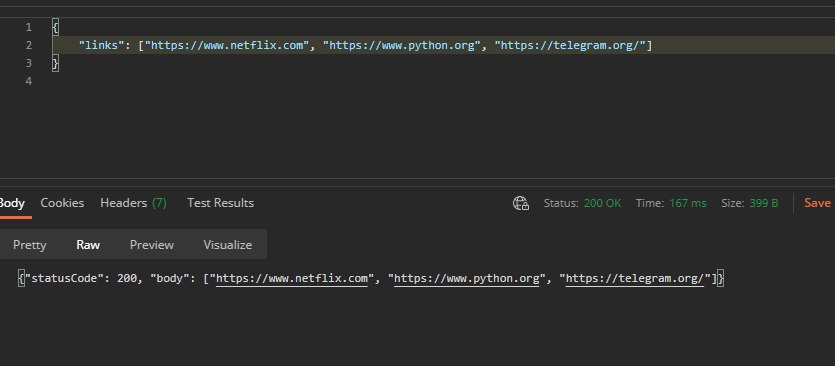This screenshot has width=835, height=366.
Task: Click the closing brace on line 3
Action: pyautogui.click(x=55, y=63)
